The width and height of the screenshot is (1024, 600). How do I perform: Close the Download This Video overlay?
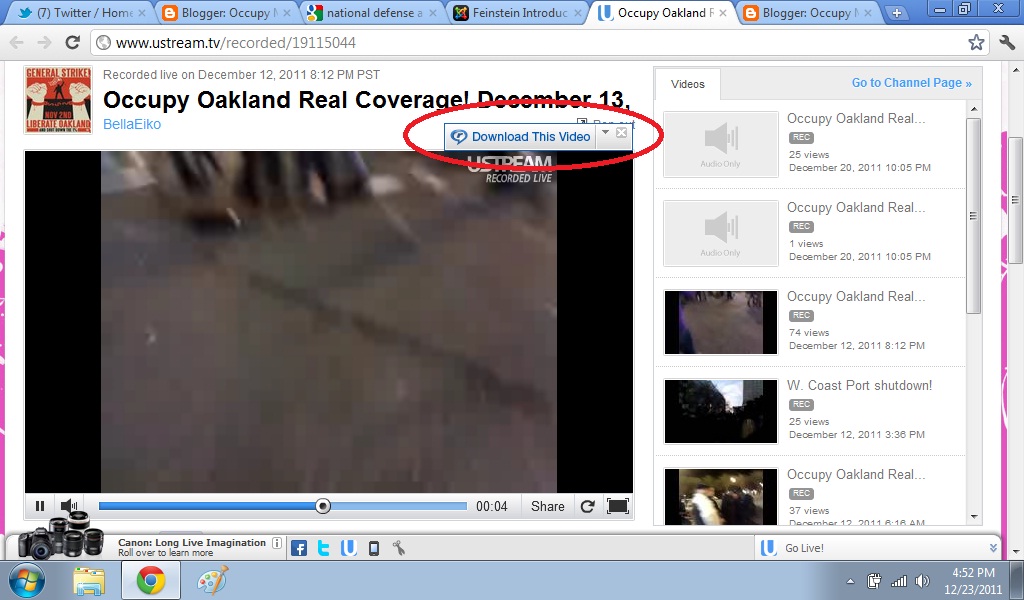(622, 133)
